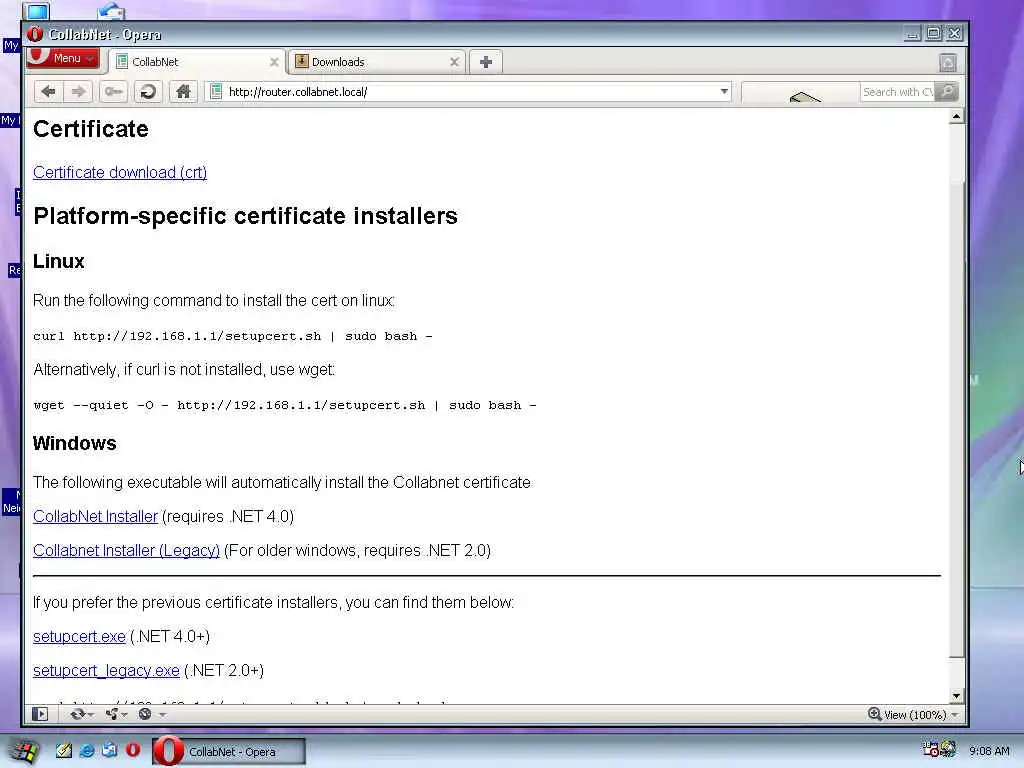
Task: Click the scrollbar up arrow
Action: tap(957, 117)
